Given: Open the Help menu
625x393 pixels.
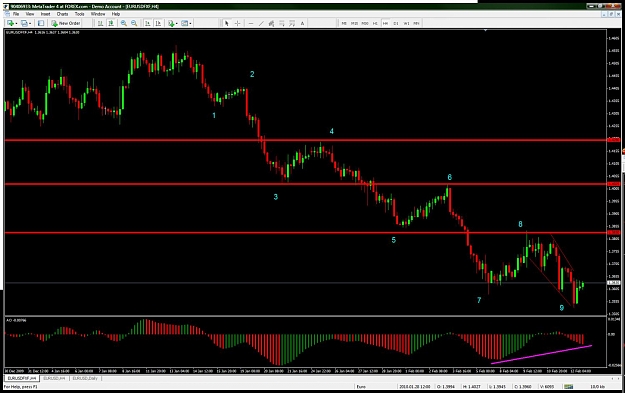Looking at the screenshot, I should (116, 14).
